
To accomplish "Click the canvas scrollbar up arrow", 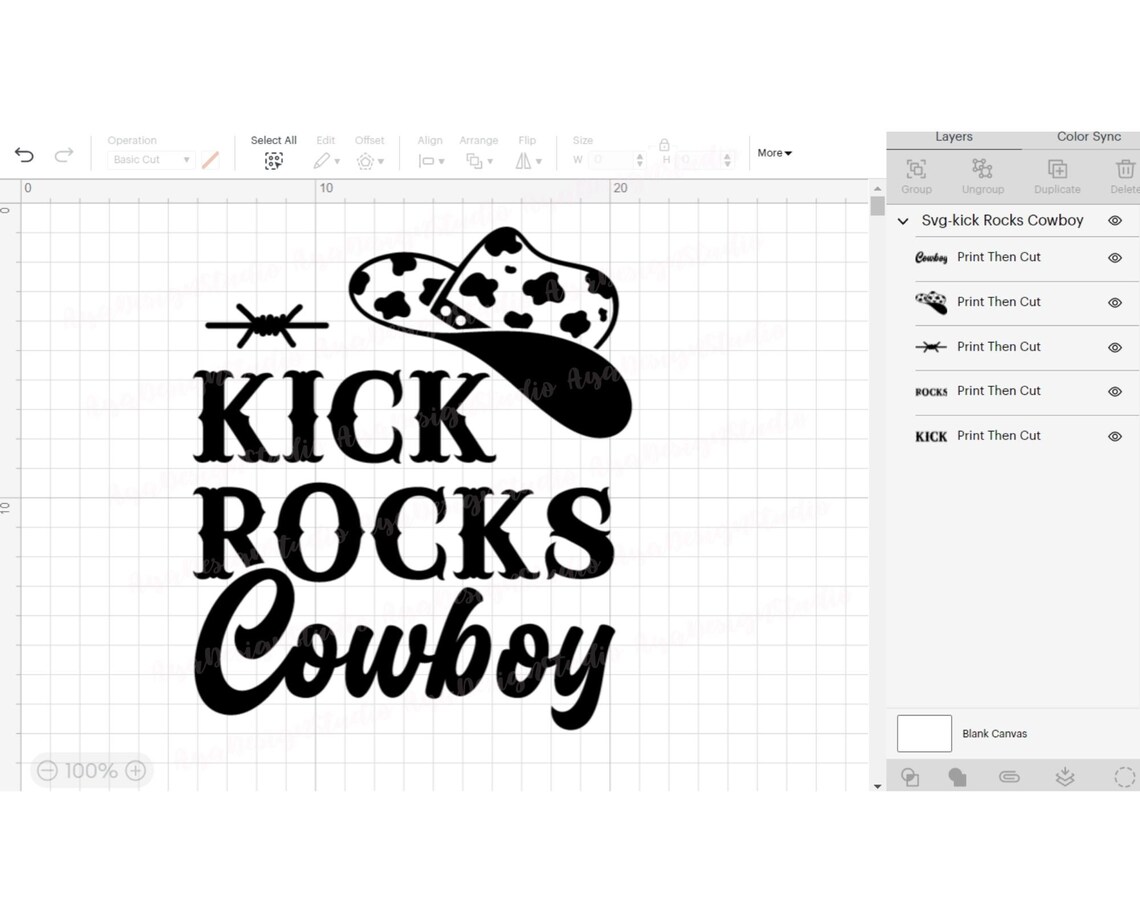I will pyautogui.click(x=878, y=188).
